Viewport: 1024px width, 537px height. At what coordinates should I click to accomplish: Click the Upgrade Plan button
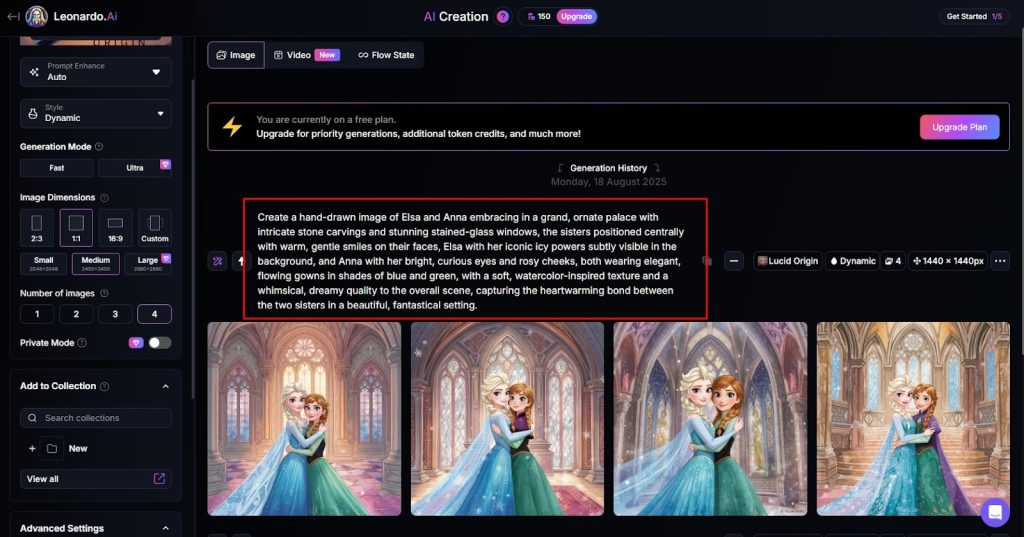coord(959,127)
